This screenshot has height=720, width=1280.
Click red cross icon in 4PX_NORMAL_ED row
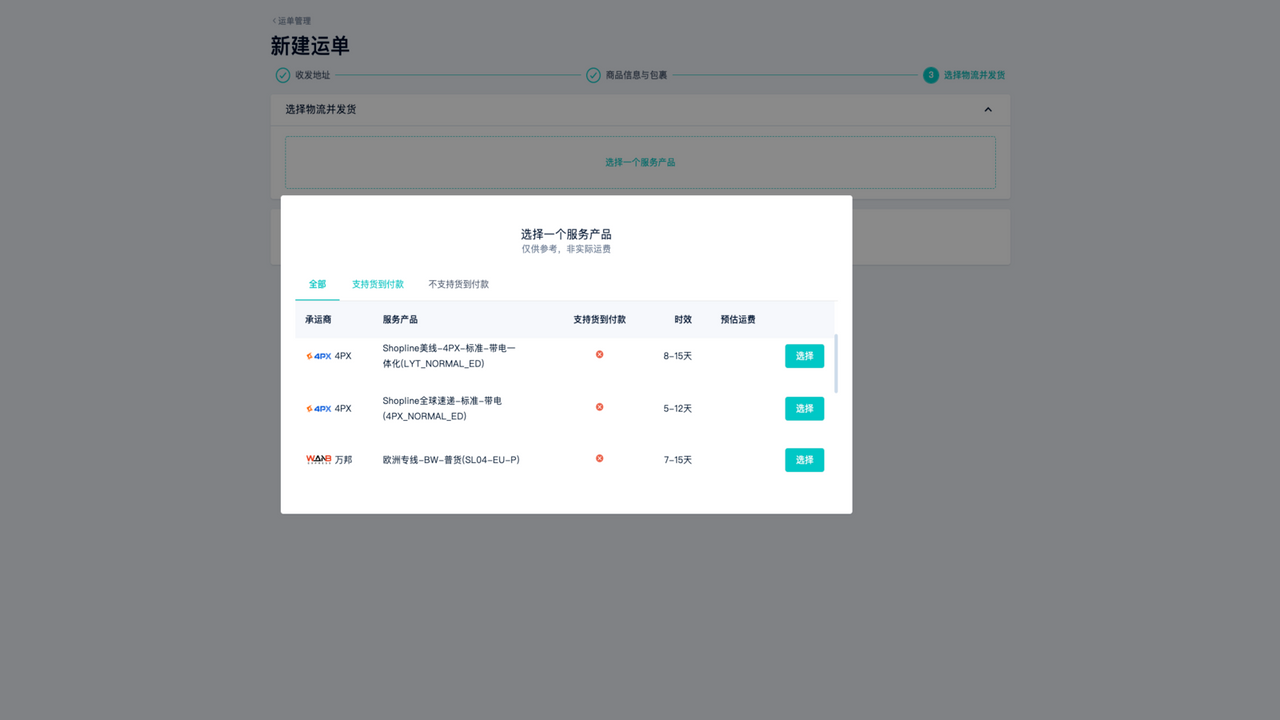tap(600, 407)
